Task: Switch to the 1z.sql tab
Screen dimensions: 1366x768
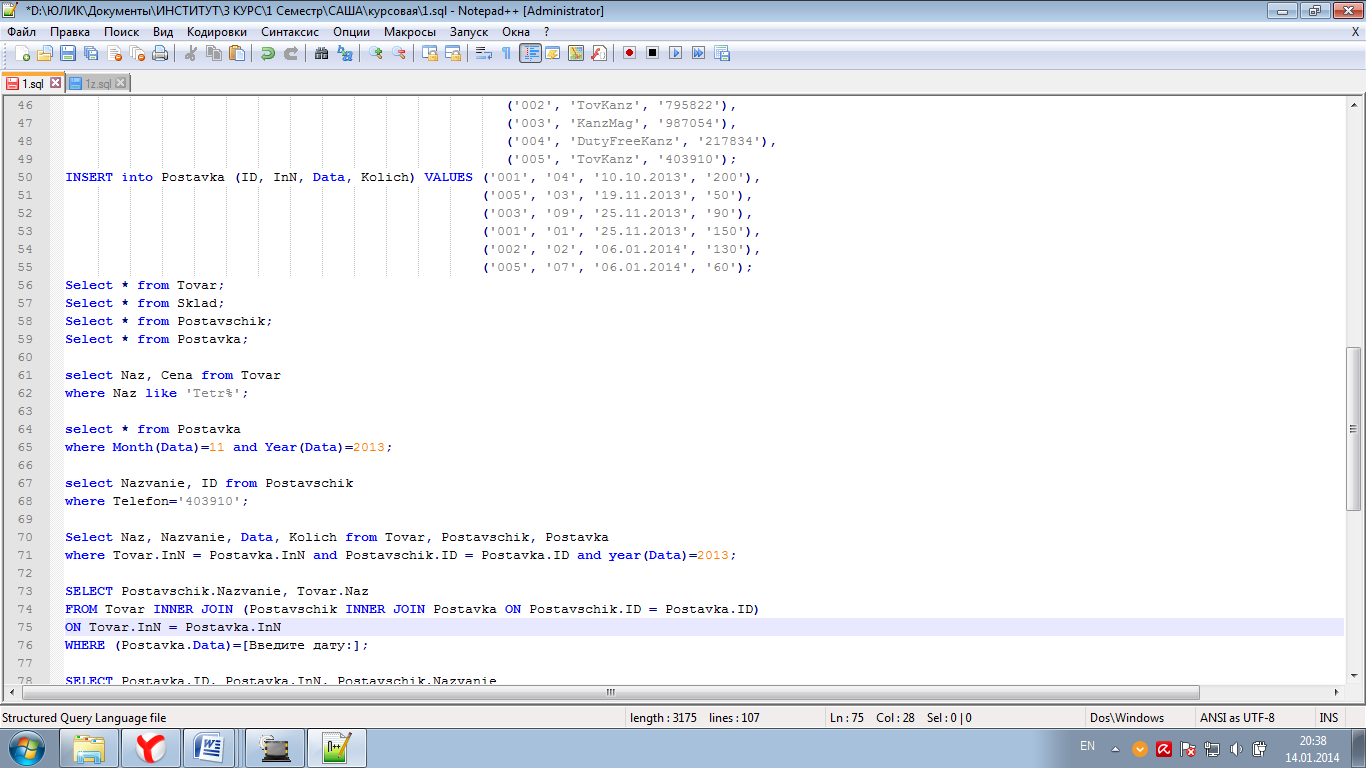Action: (97, 83)
